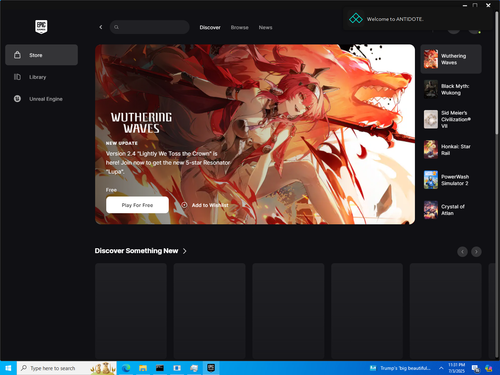500x375 pixels.
Task: Focus the store search field
Action: tap(150, 27)
